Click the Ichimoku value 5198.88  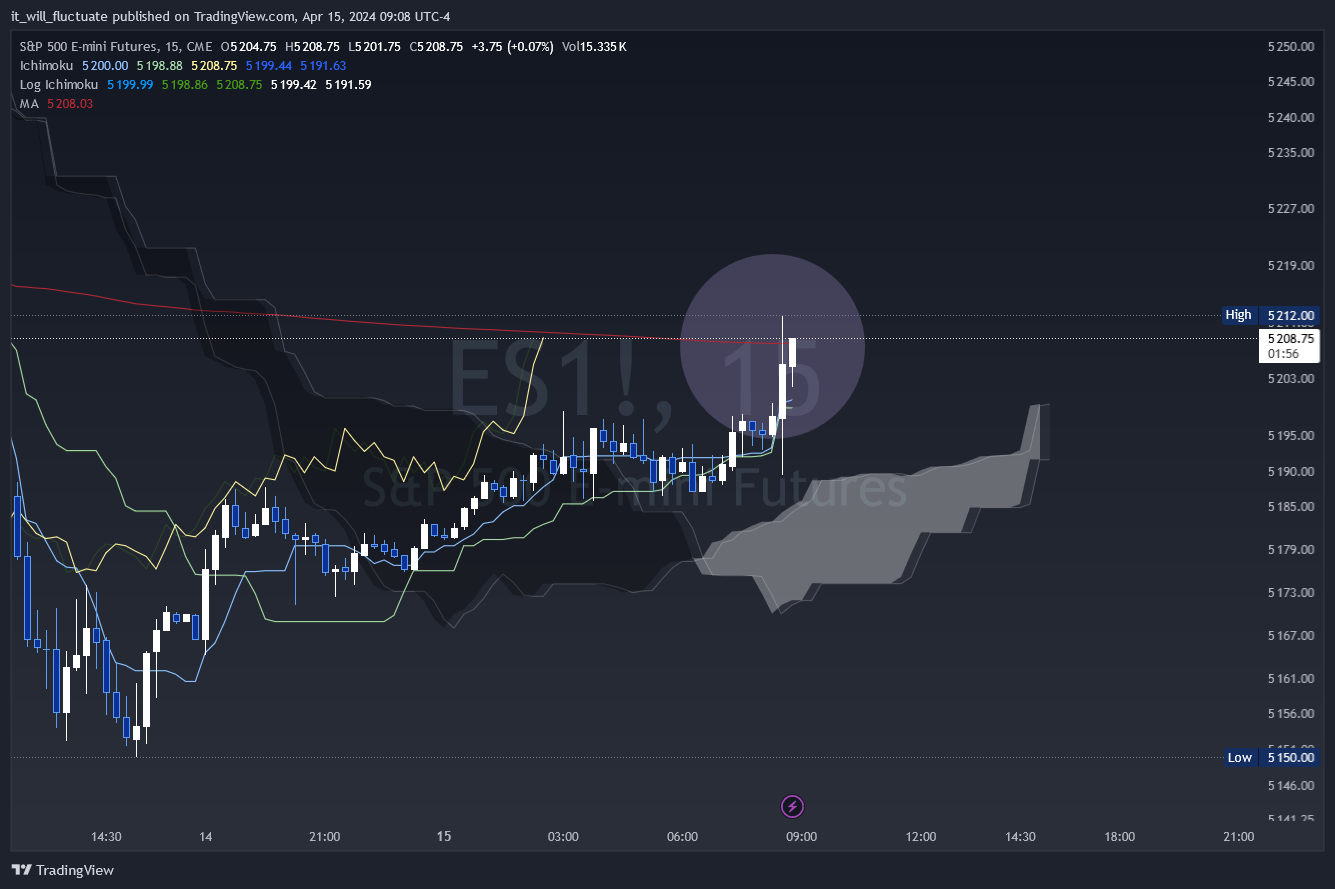click(160, 66)
